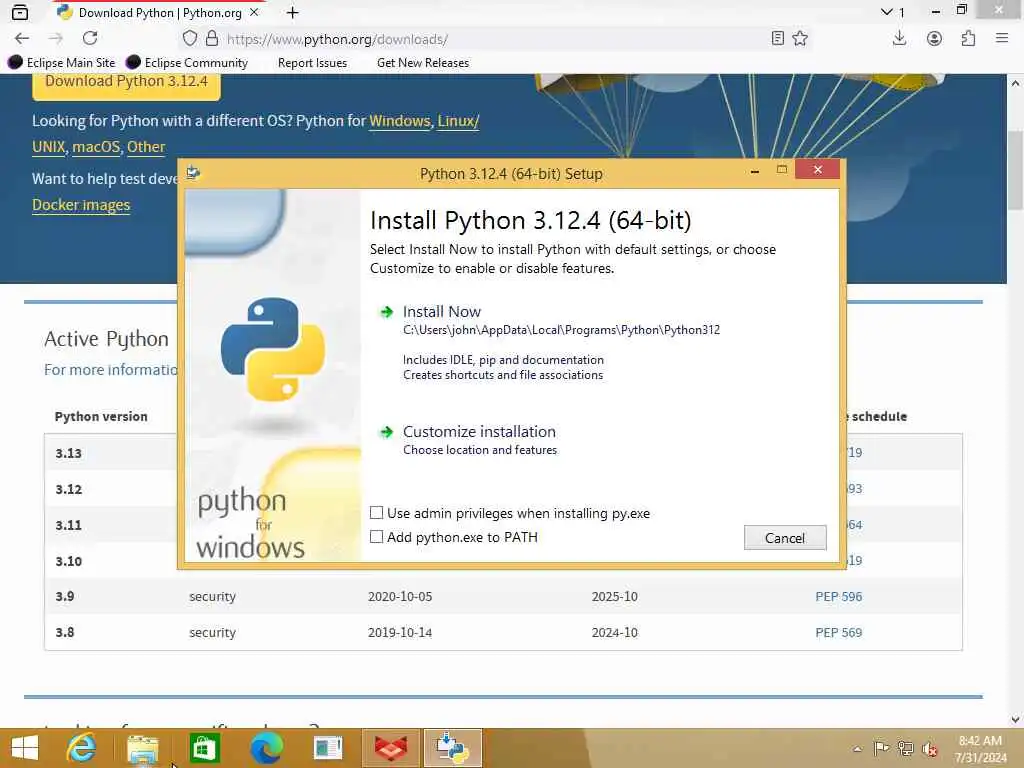Switch to the red fox taskbar app
Screen dimensions: 1024x768
coord(391,748)
